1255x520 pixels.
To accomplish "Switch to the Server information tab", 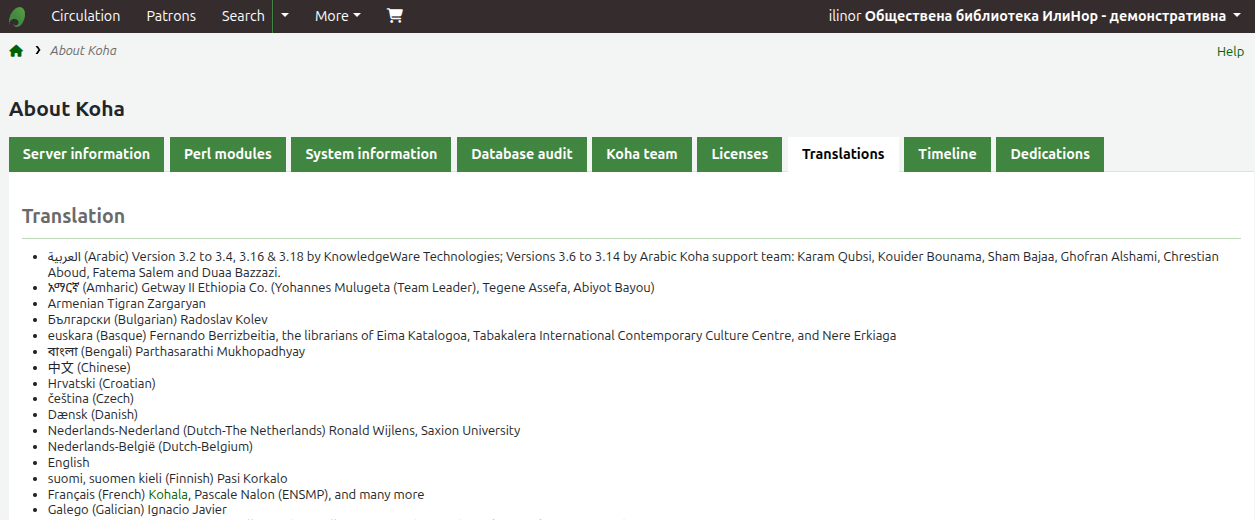I will (86, 154).
